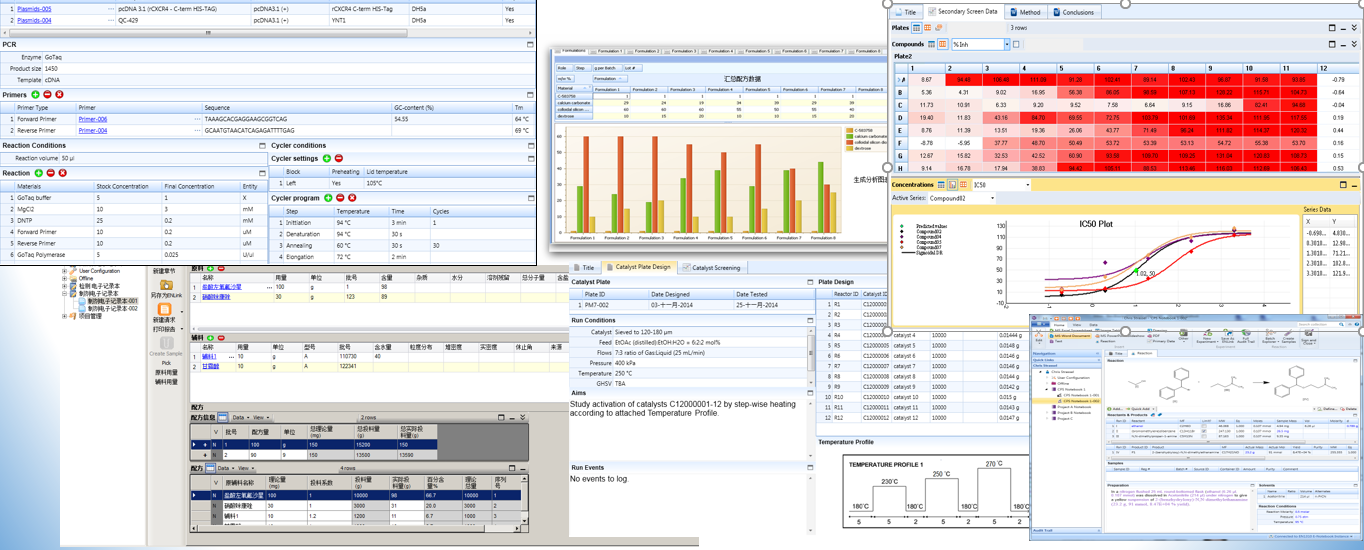Click first Concentrations view icon
The height and width of the screenshot is (550, 1364).
(x=941, y=185)
